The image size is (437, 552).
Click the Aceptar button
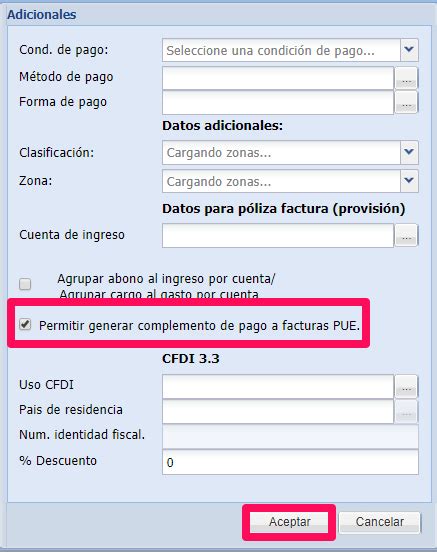[x=289, y=522]
